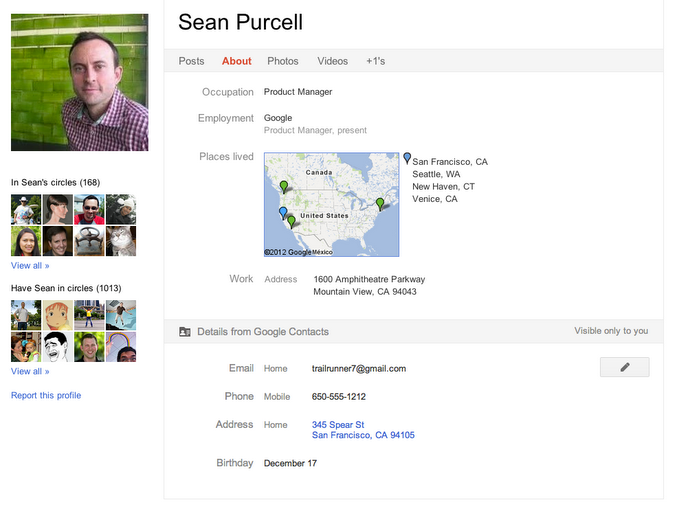This screenshot has width=677, height=511.
Task: Open the cartoon face avatar thumbnail
Action: point(56,315)
